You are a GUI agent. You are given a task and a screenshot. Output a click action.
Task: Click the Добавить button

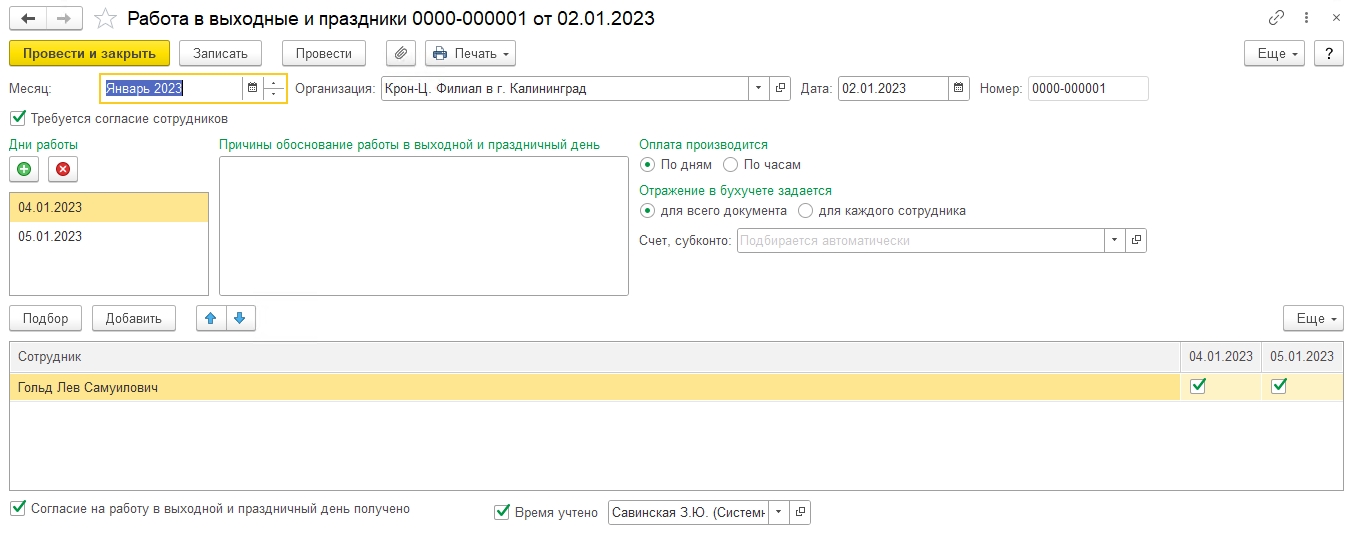point(134,318)
